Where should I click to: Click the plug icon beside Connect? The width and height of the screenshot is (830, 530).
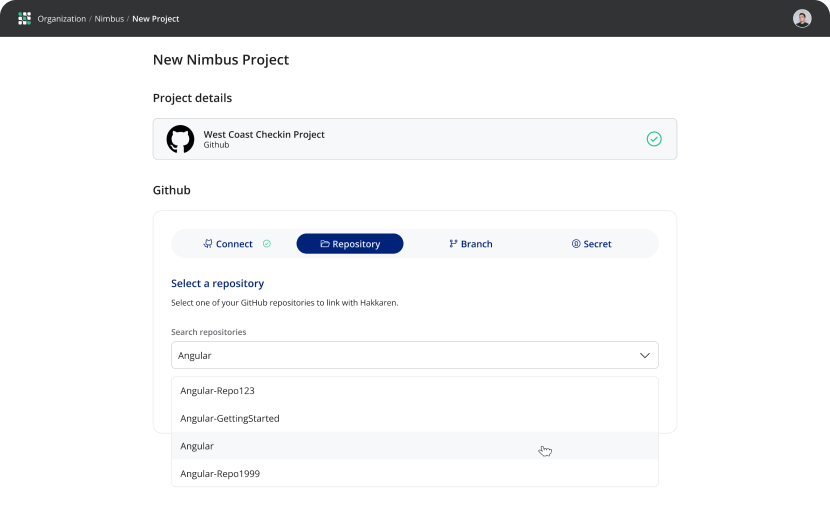coord(208,244)
